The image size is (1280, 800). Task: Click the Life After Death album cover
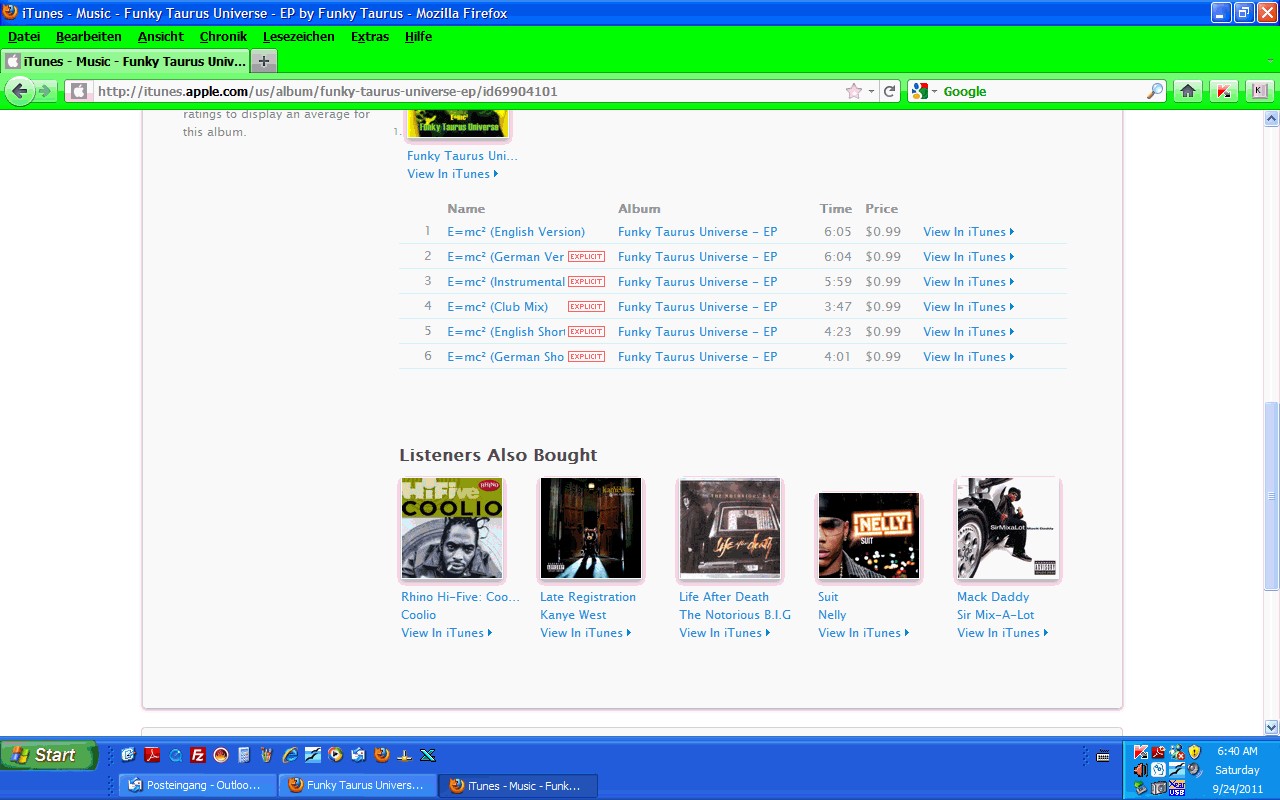click(730, 528)
